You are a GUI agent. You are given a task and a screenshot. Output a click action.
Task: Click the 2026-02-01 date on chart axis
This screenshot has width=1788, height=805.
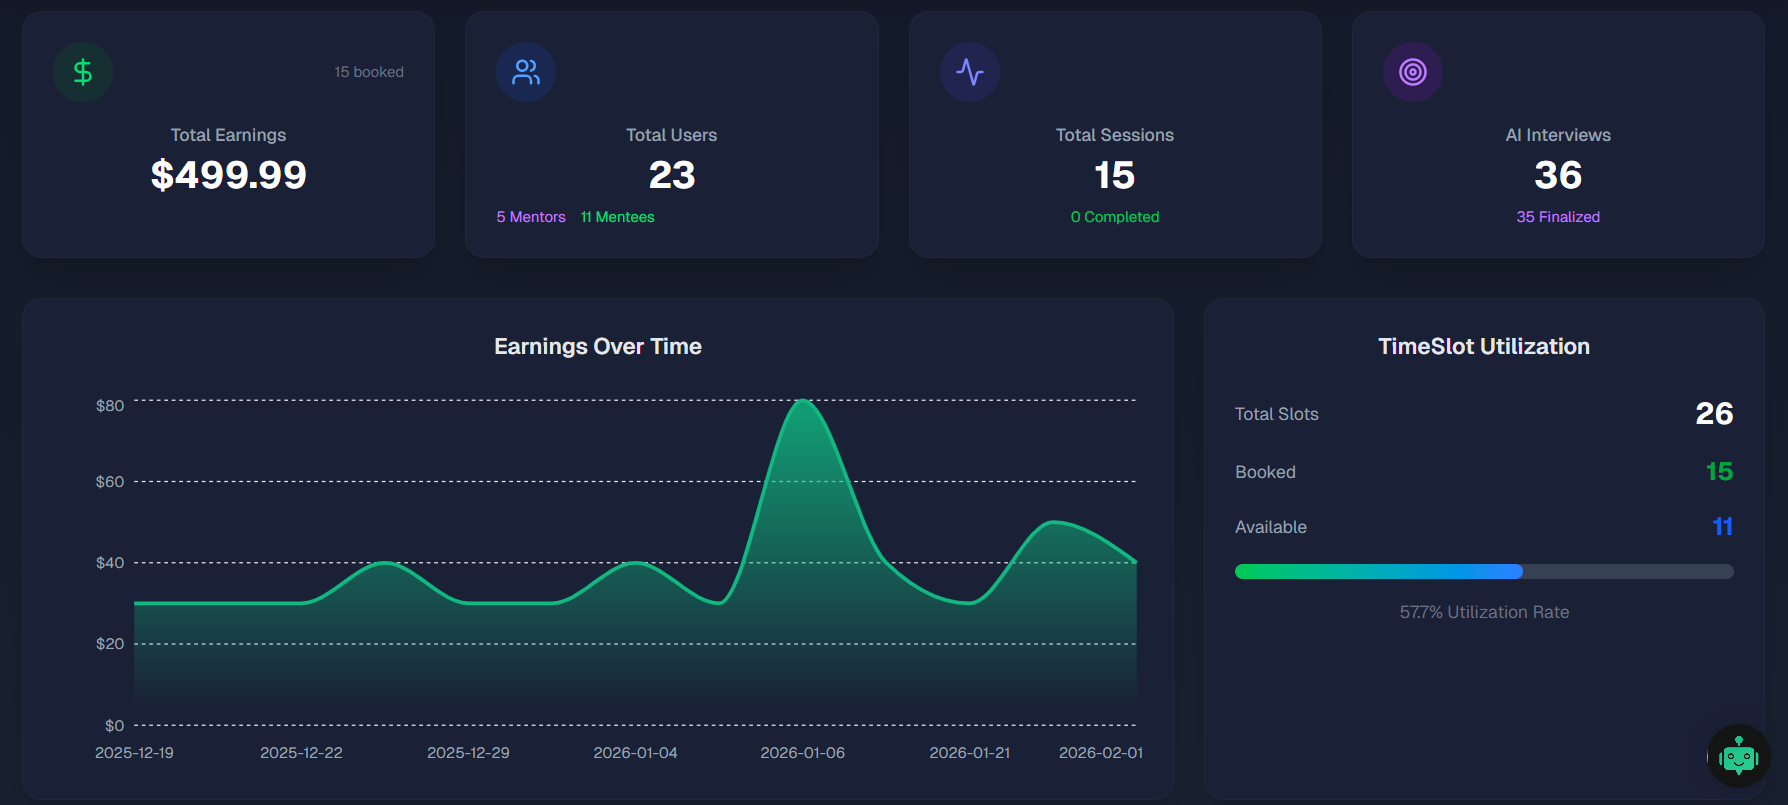point(1101,753)
